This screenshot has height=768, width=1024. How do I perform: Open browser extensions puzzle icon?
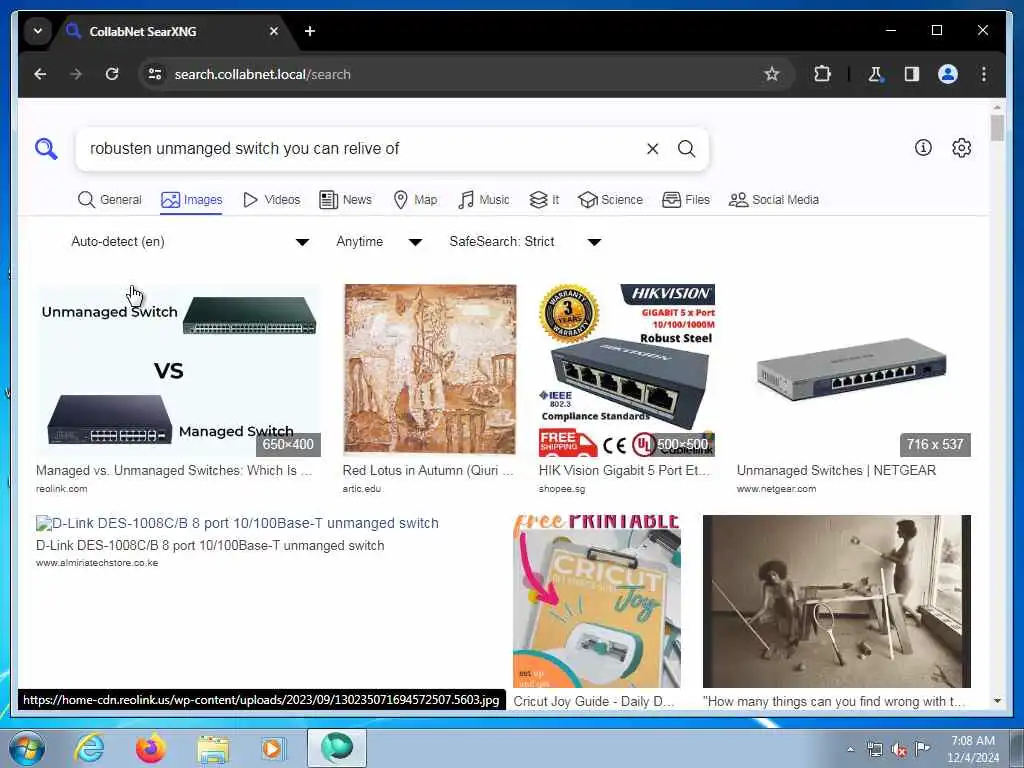(822, 74)
